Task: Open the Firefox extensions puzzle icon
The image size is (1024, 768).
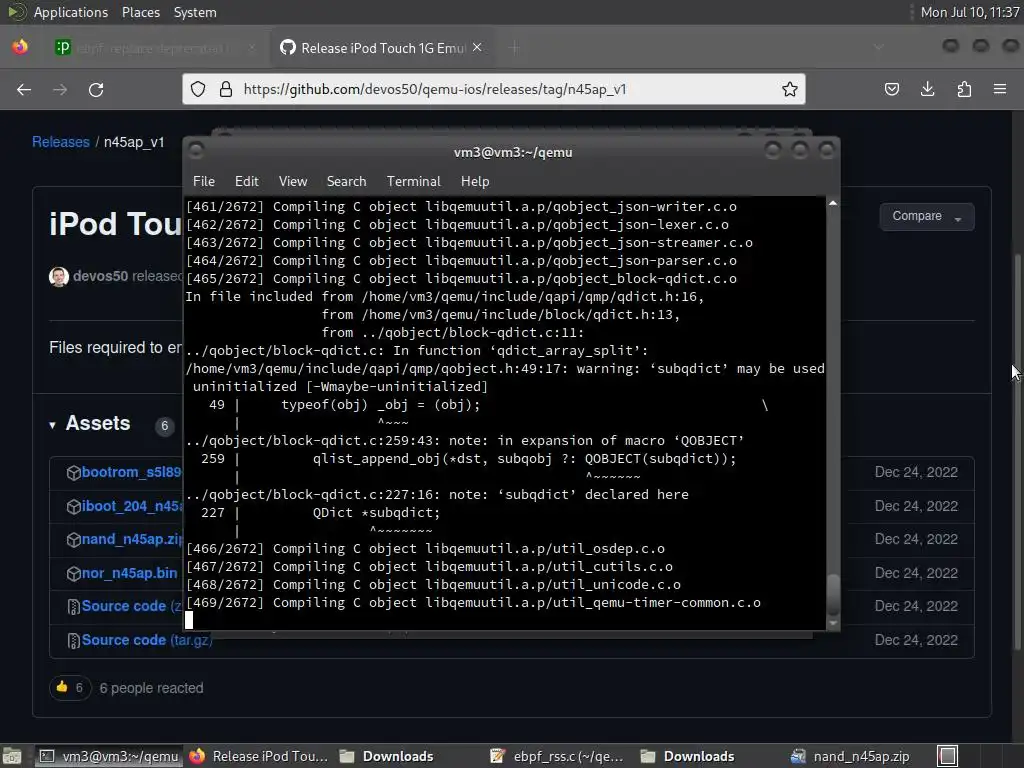Action: coord(964,89)
